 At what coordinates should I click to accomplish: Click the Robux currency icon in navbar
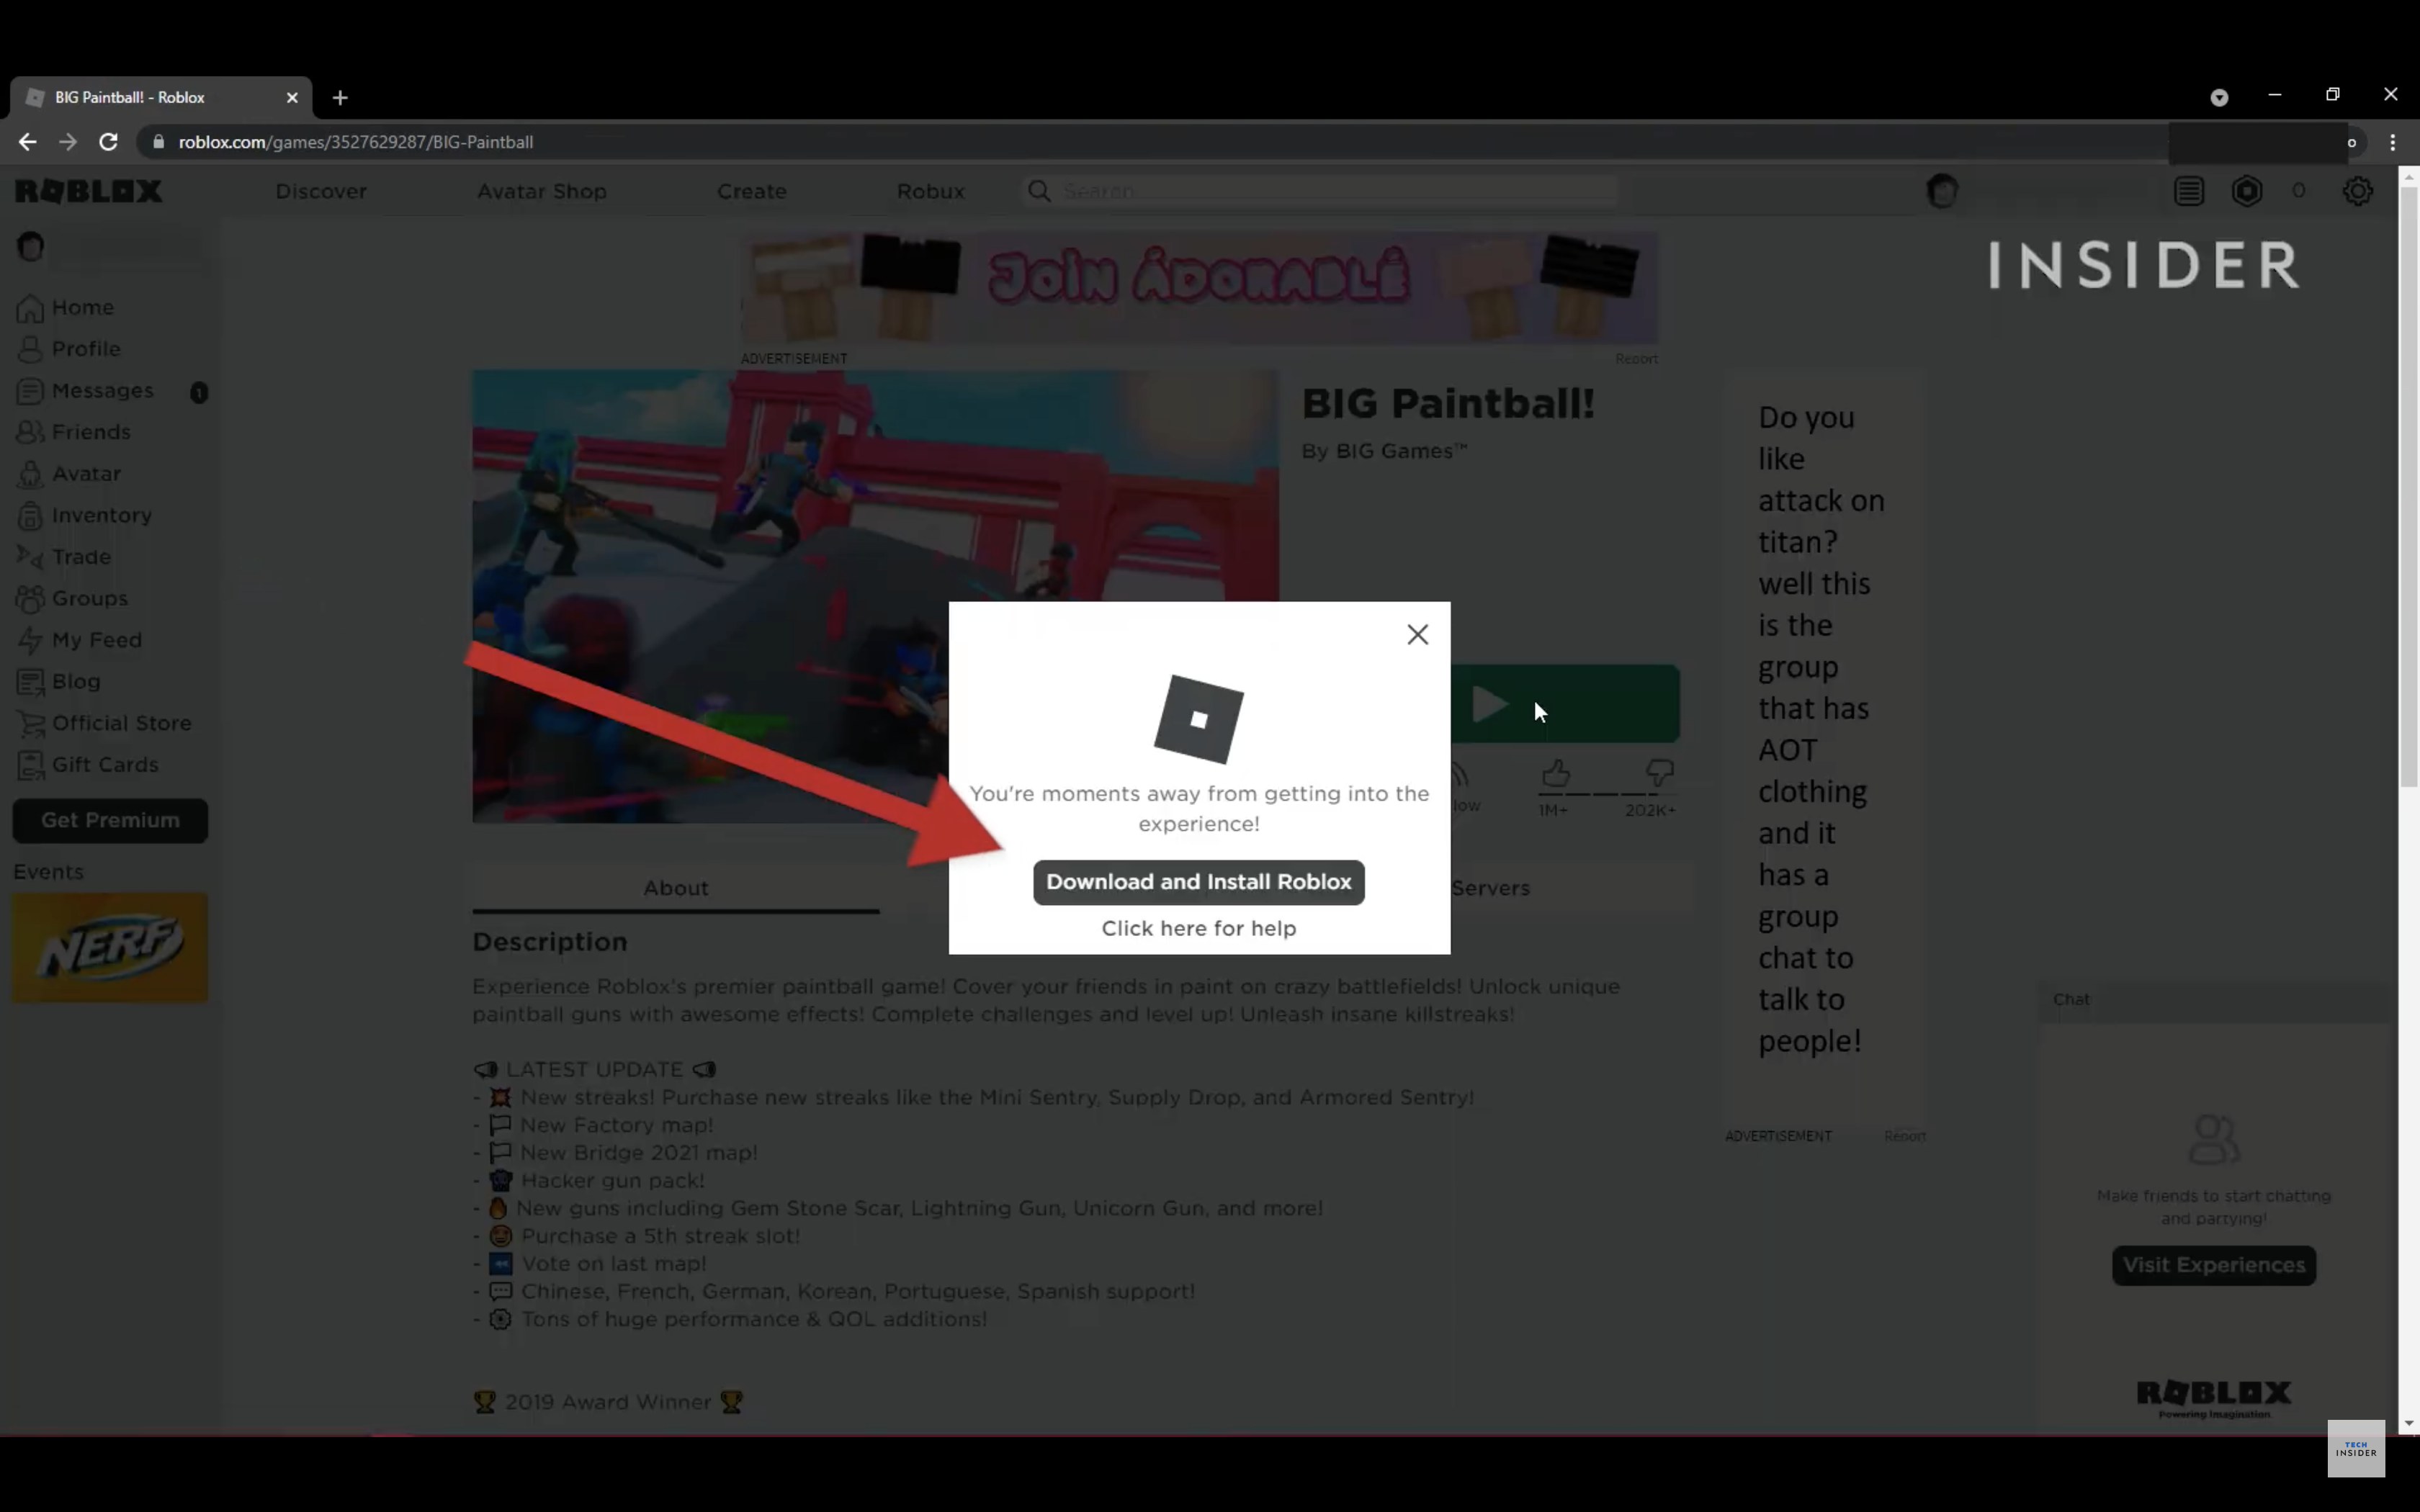2248,190
